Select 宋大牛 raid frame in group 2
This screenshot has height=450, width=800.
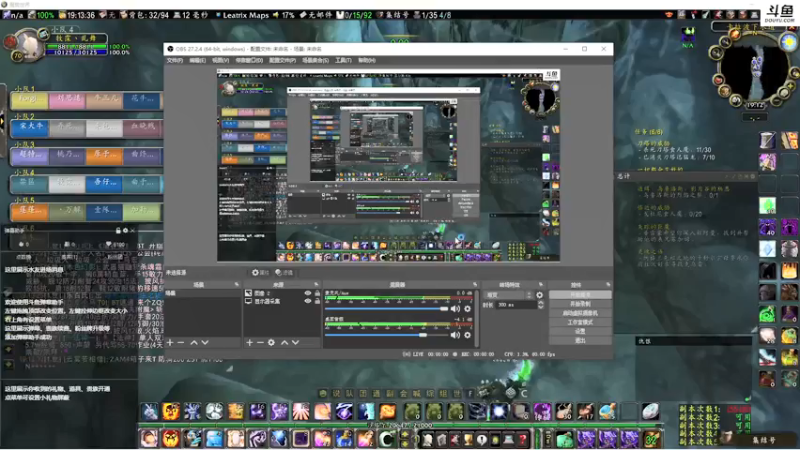click(30, 127)
